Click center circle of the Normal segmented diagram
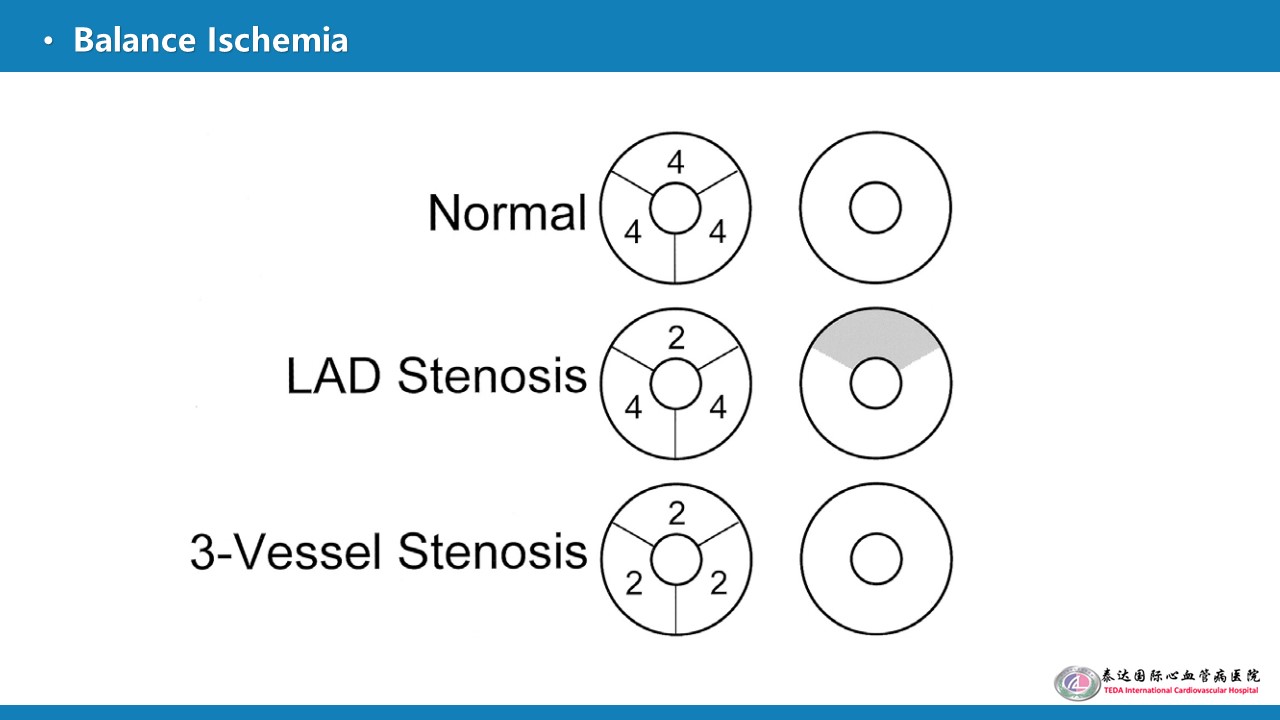 [x=675, y=209]
